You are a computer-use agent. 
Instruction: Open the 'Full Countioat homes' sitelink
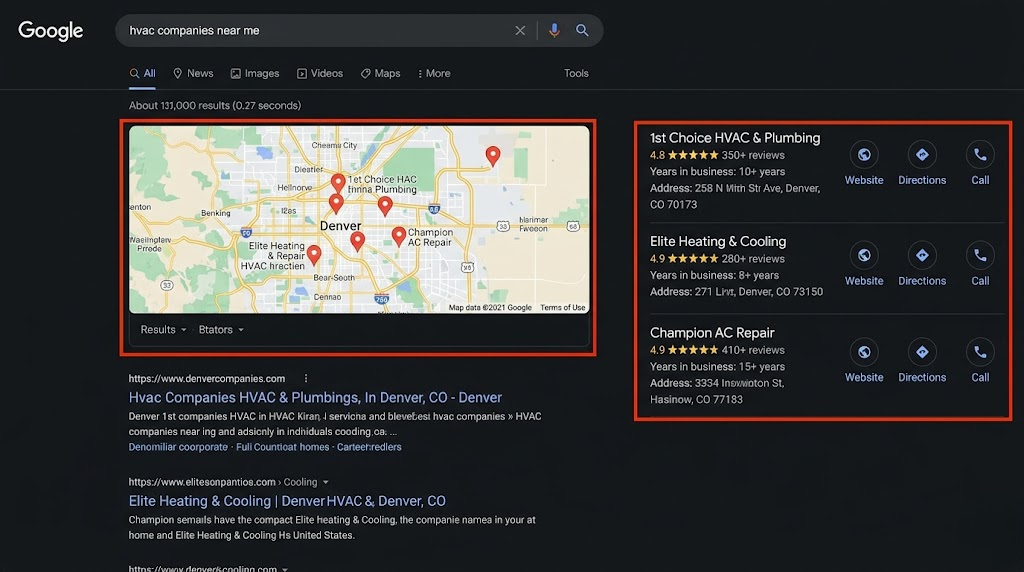[282, 447]
